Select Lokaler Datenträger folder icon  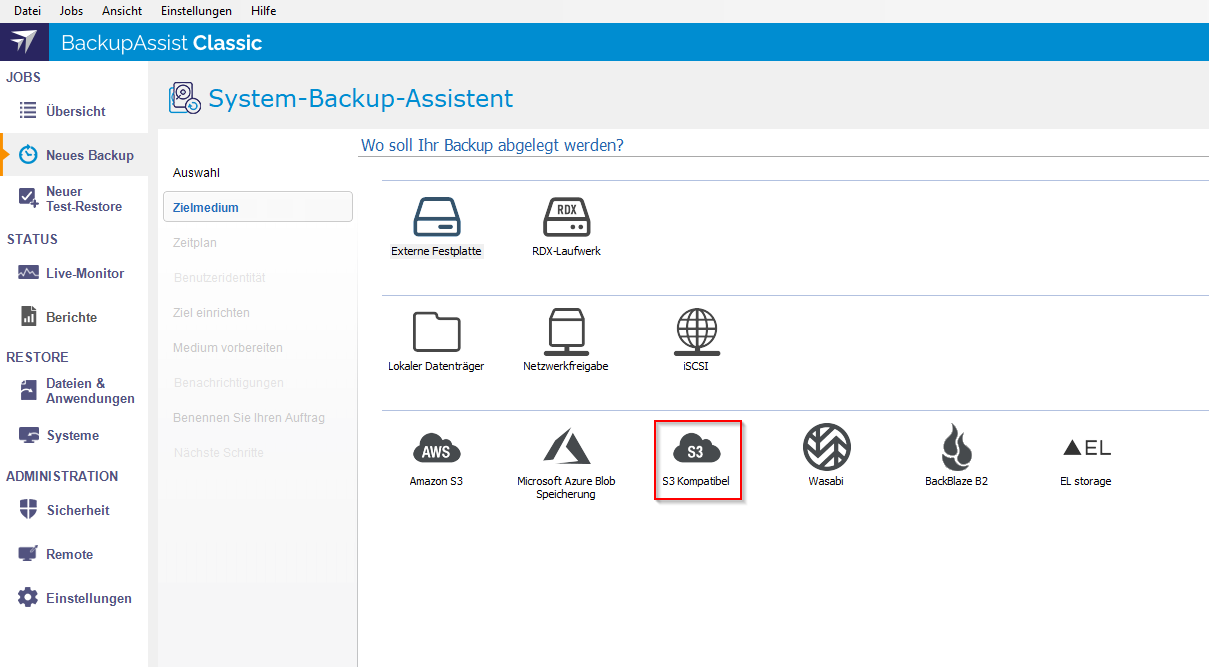(x=436, y=332)
